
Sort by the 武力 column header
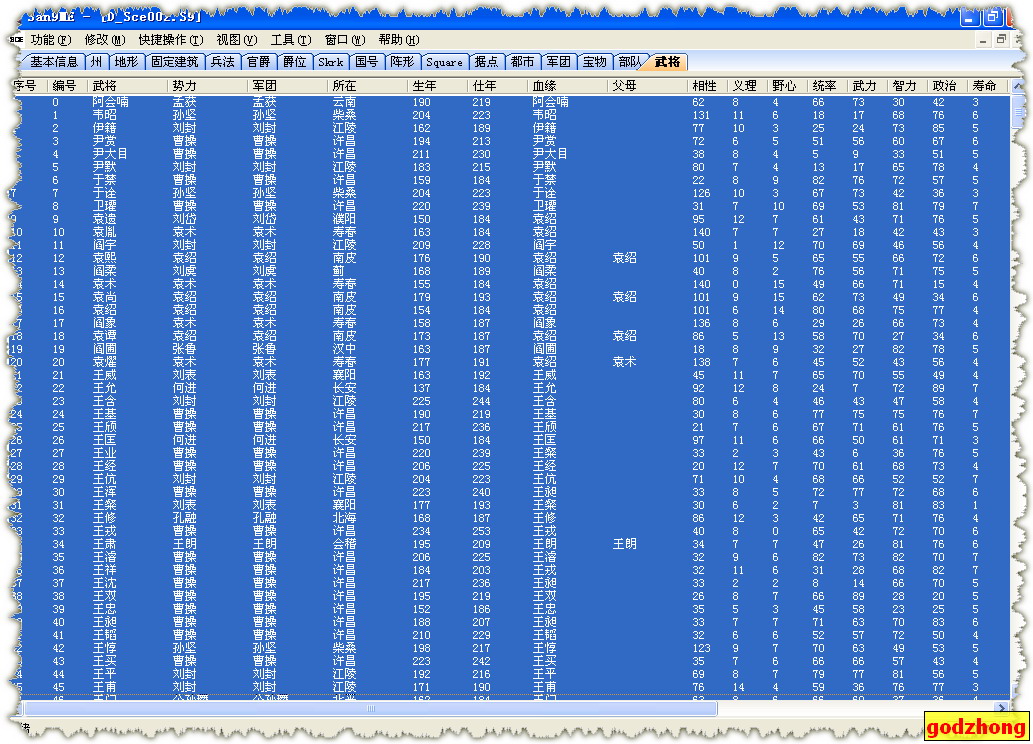point(864,86)
